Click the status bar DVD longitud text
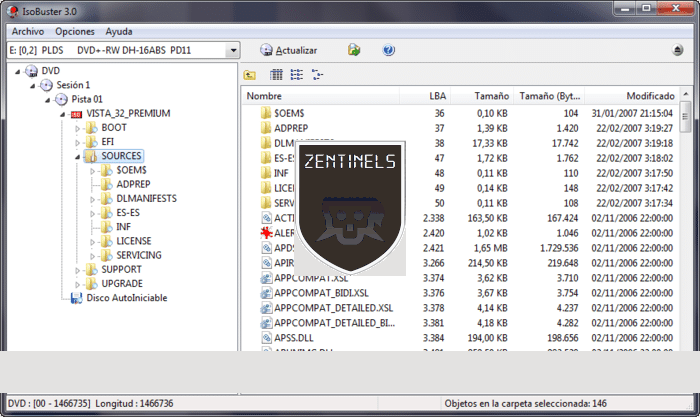 [x=91, y=404]
